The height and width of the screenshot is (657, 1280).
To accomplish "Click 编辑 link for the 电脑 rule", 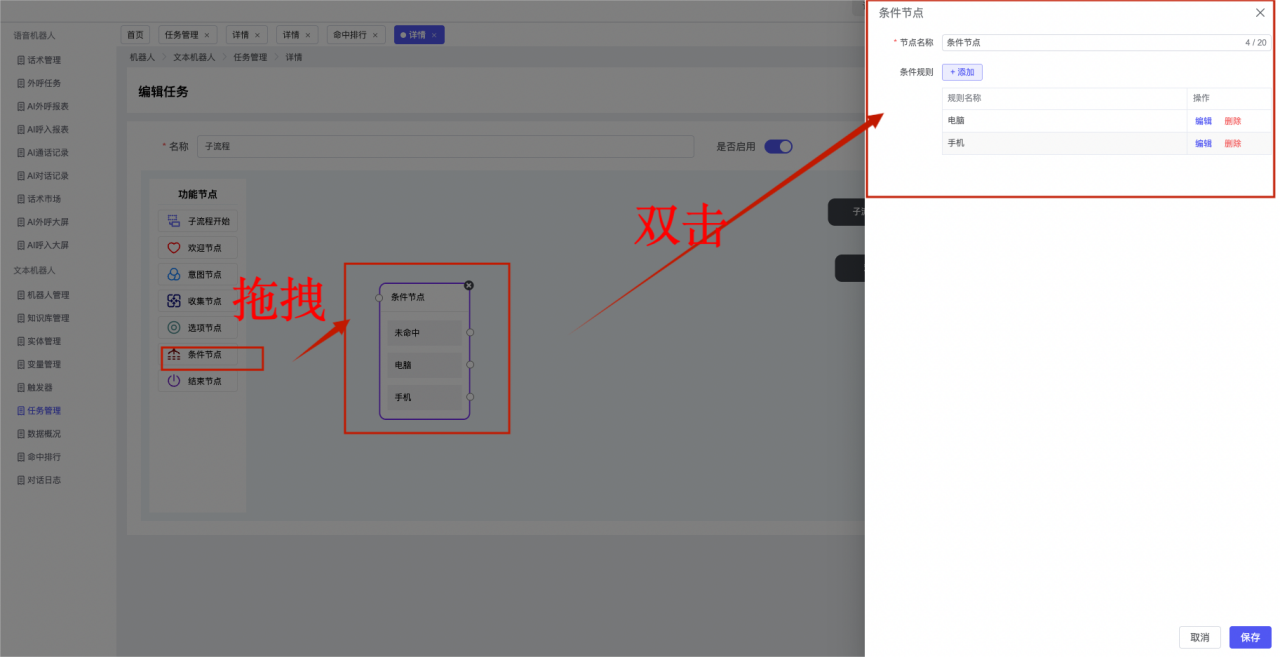I will point(1203,121).
